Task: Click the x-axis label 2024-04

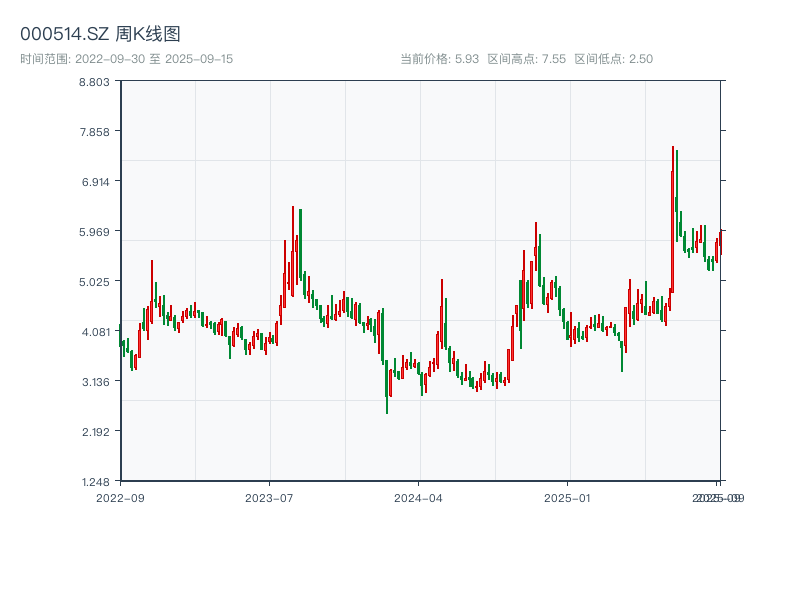Action: [418, 498]
